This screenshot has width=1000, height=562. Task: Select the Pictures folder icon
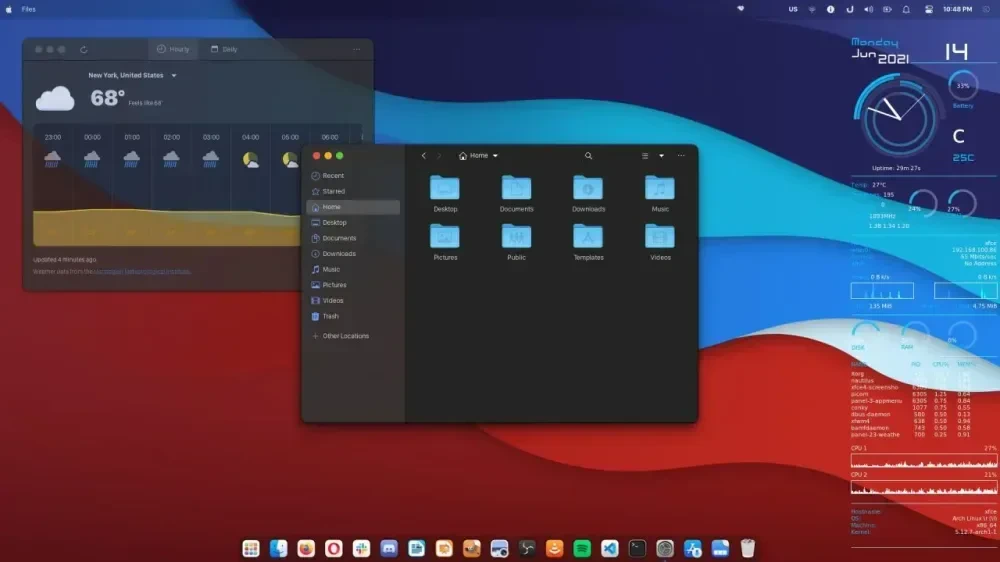pyautogui.click(x=445, y=237)
